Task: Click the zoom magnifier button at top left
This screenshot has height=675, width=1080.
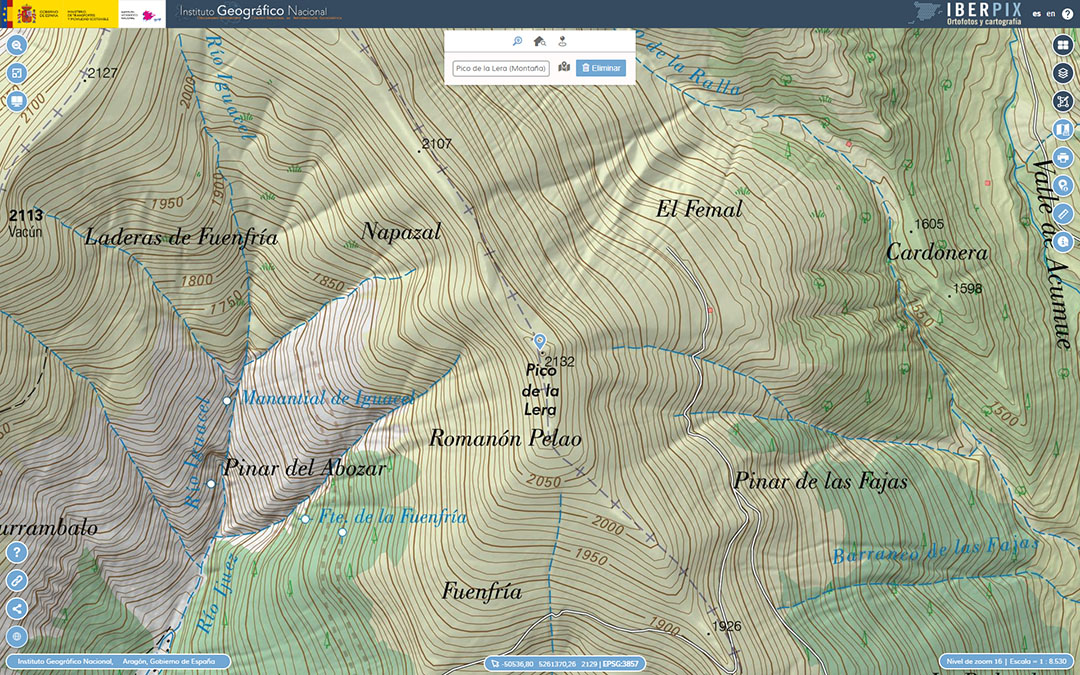Action: pyautogui.click(x=17, y=45)
